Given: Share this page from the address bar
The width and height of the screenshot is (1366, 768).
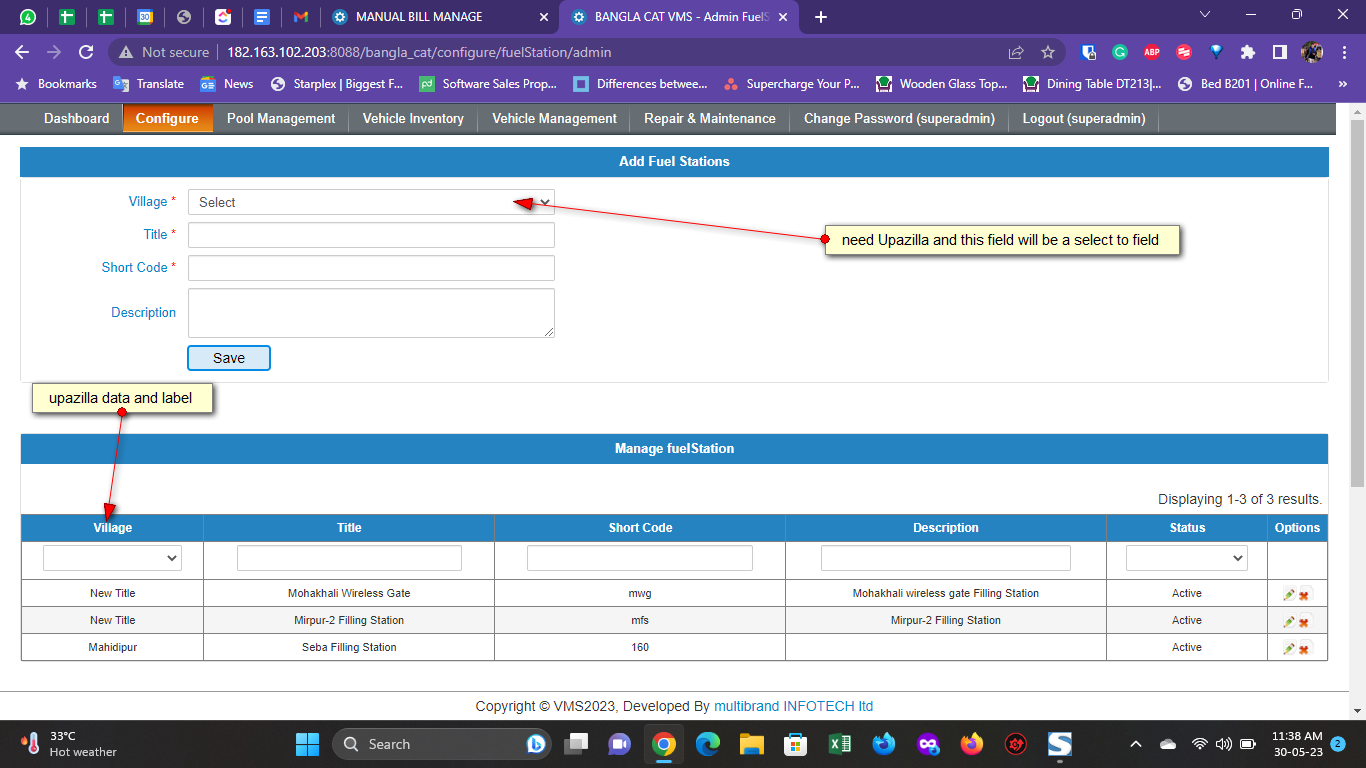Looking at the screenshot, I should (1016, 52).
